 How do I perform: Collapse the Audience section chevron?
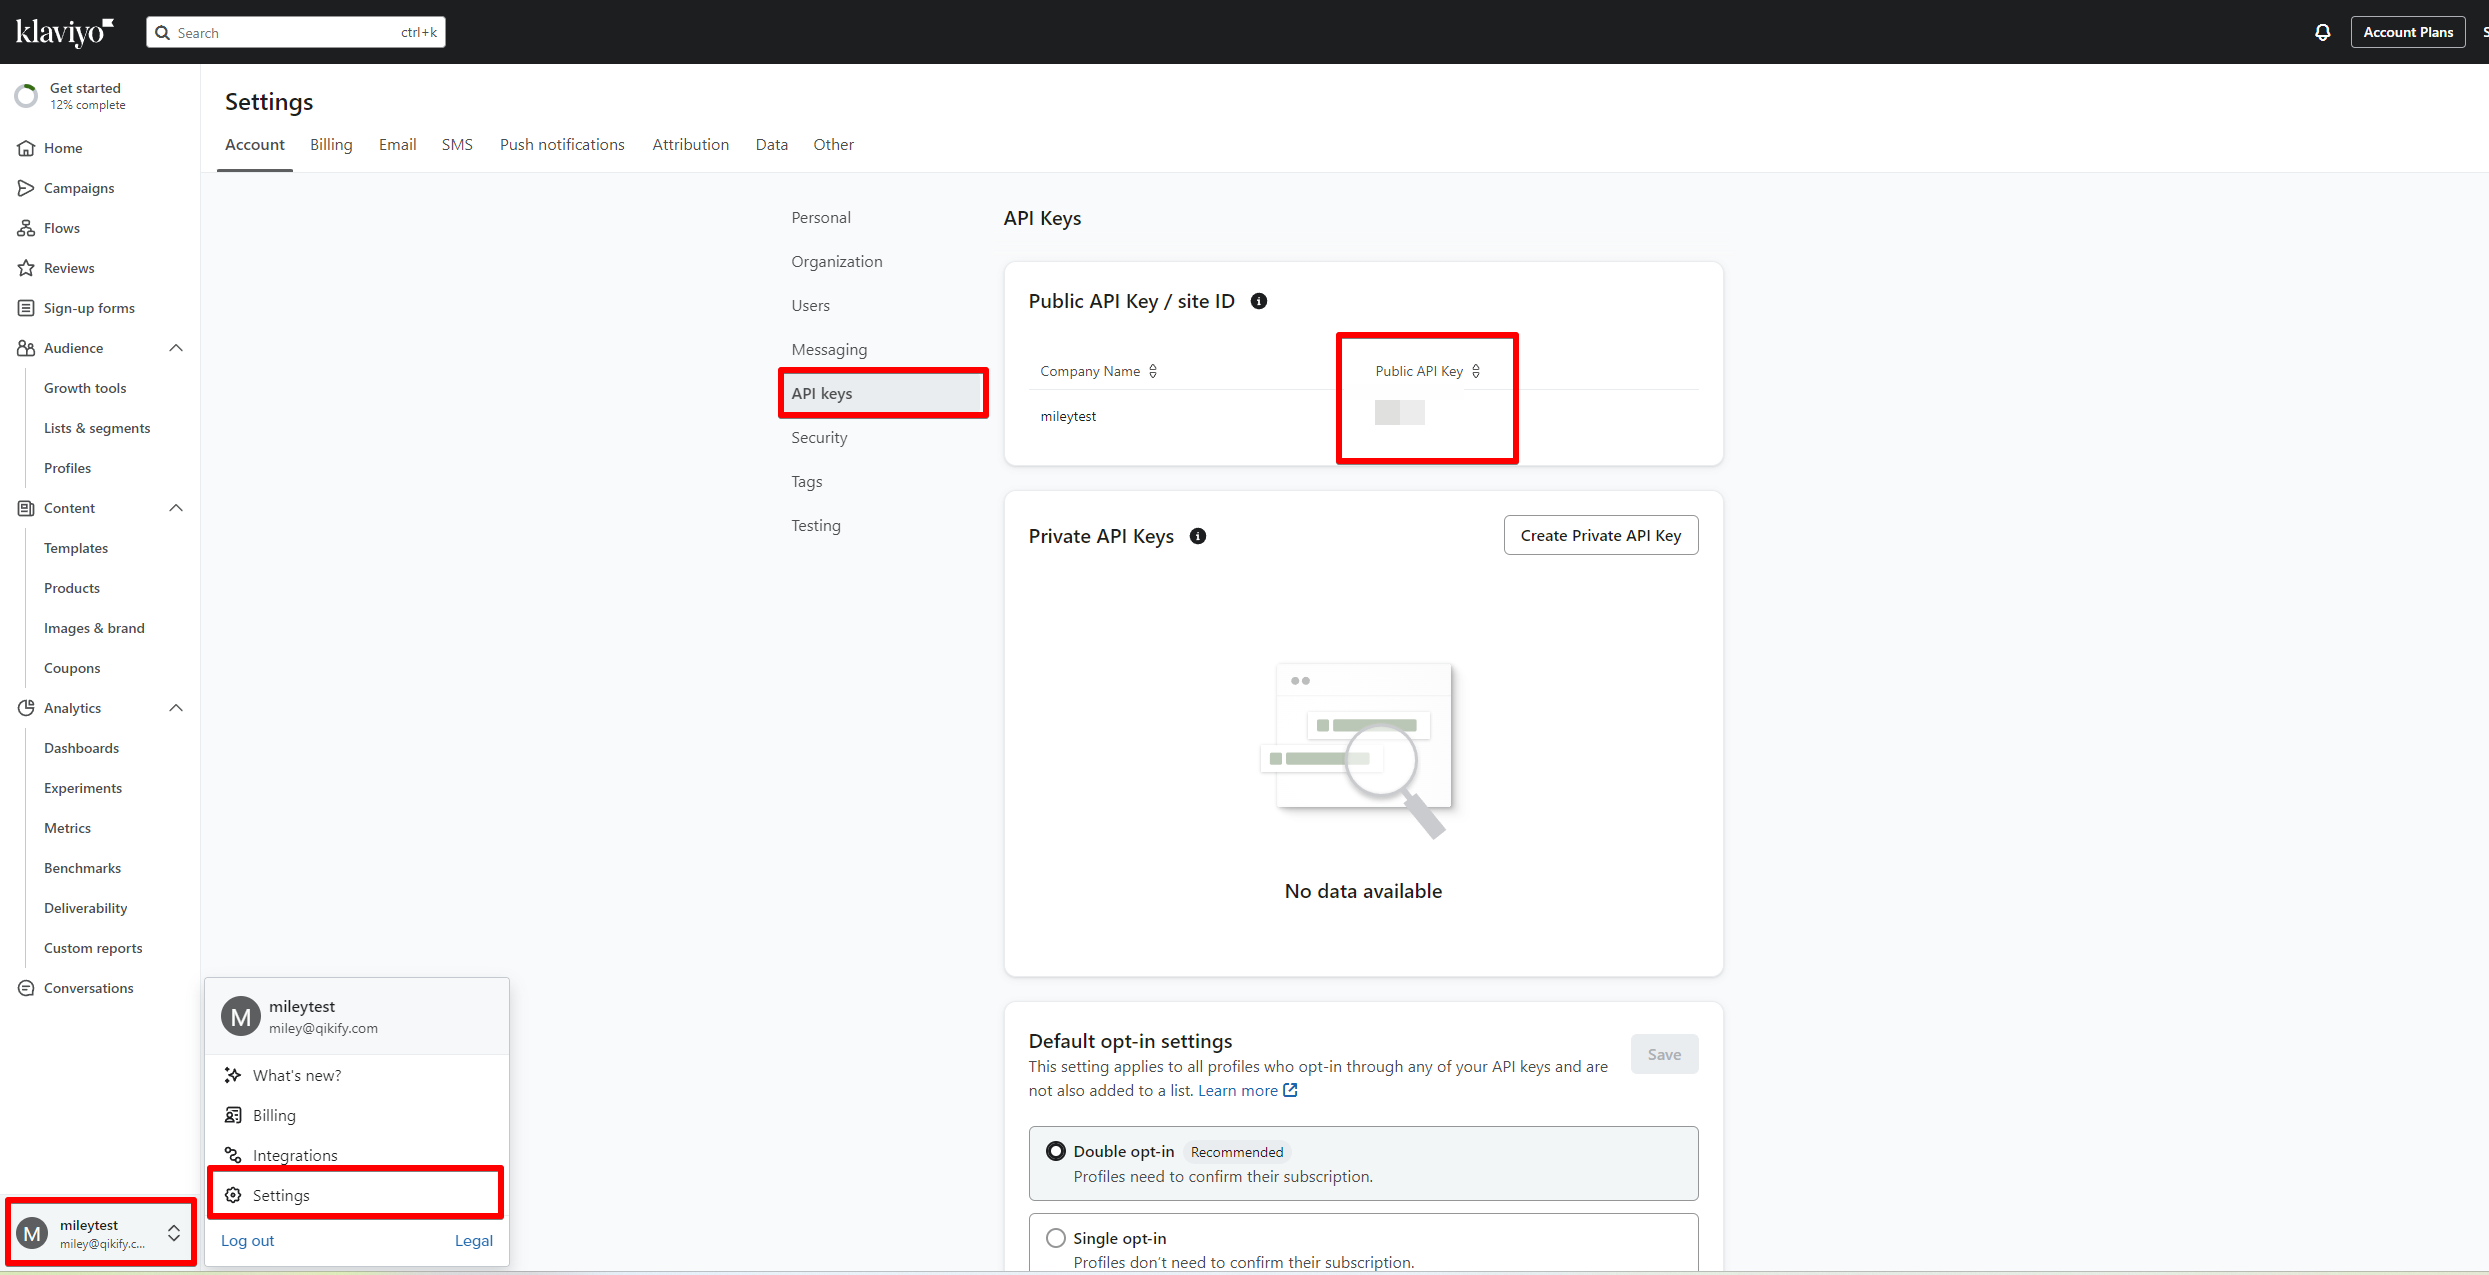coord(176,348)
